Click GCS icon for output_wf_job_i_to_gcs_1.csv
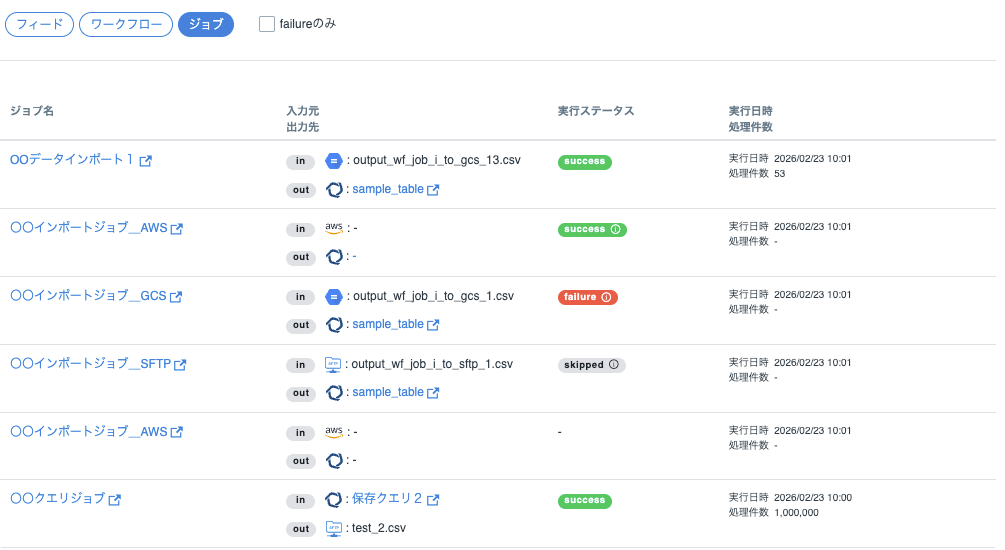This screenshot has height=550, width=1005. 333,297
